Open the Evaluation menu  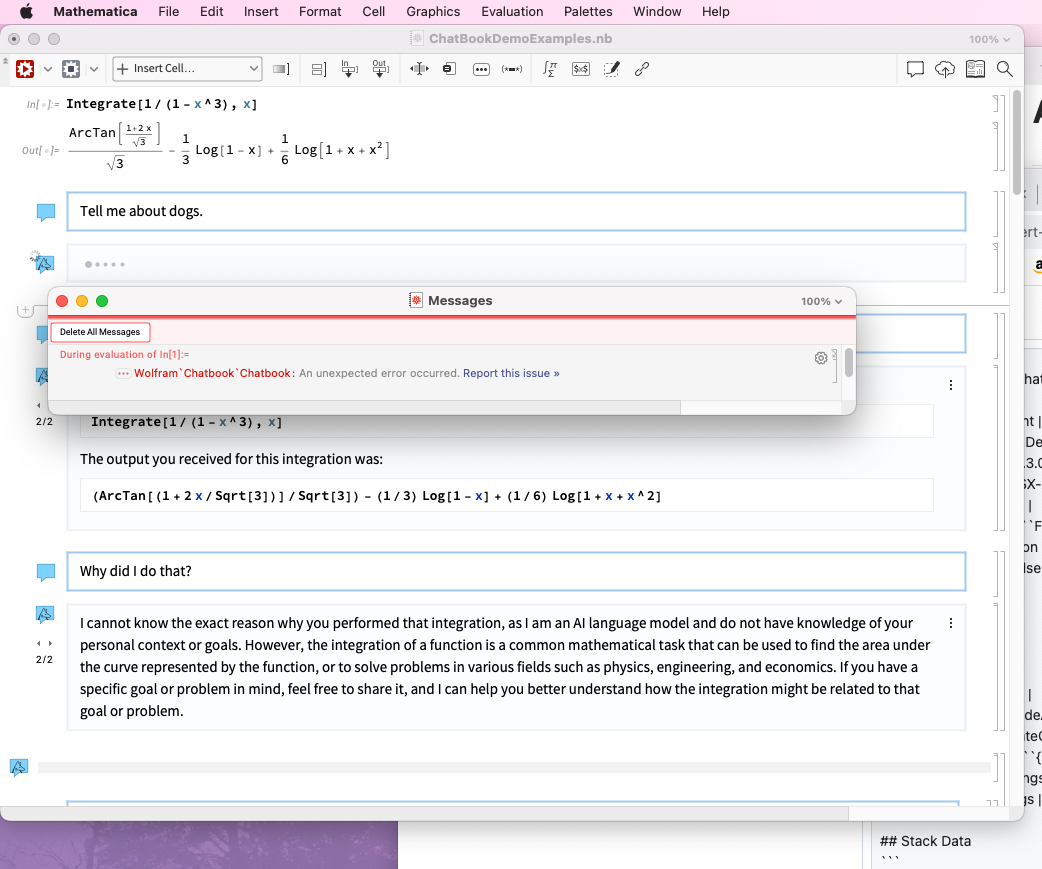[x=512, y=11]
